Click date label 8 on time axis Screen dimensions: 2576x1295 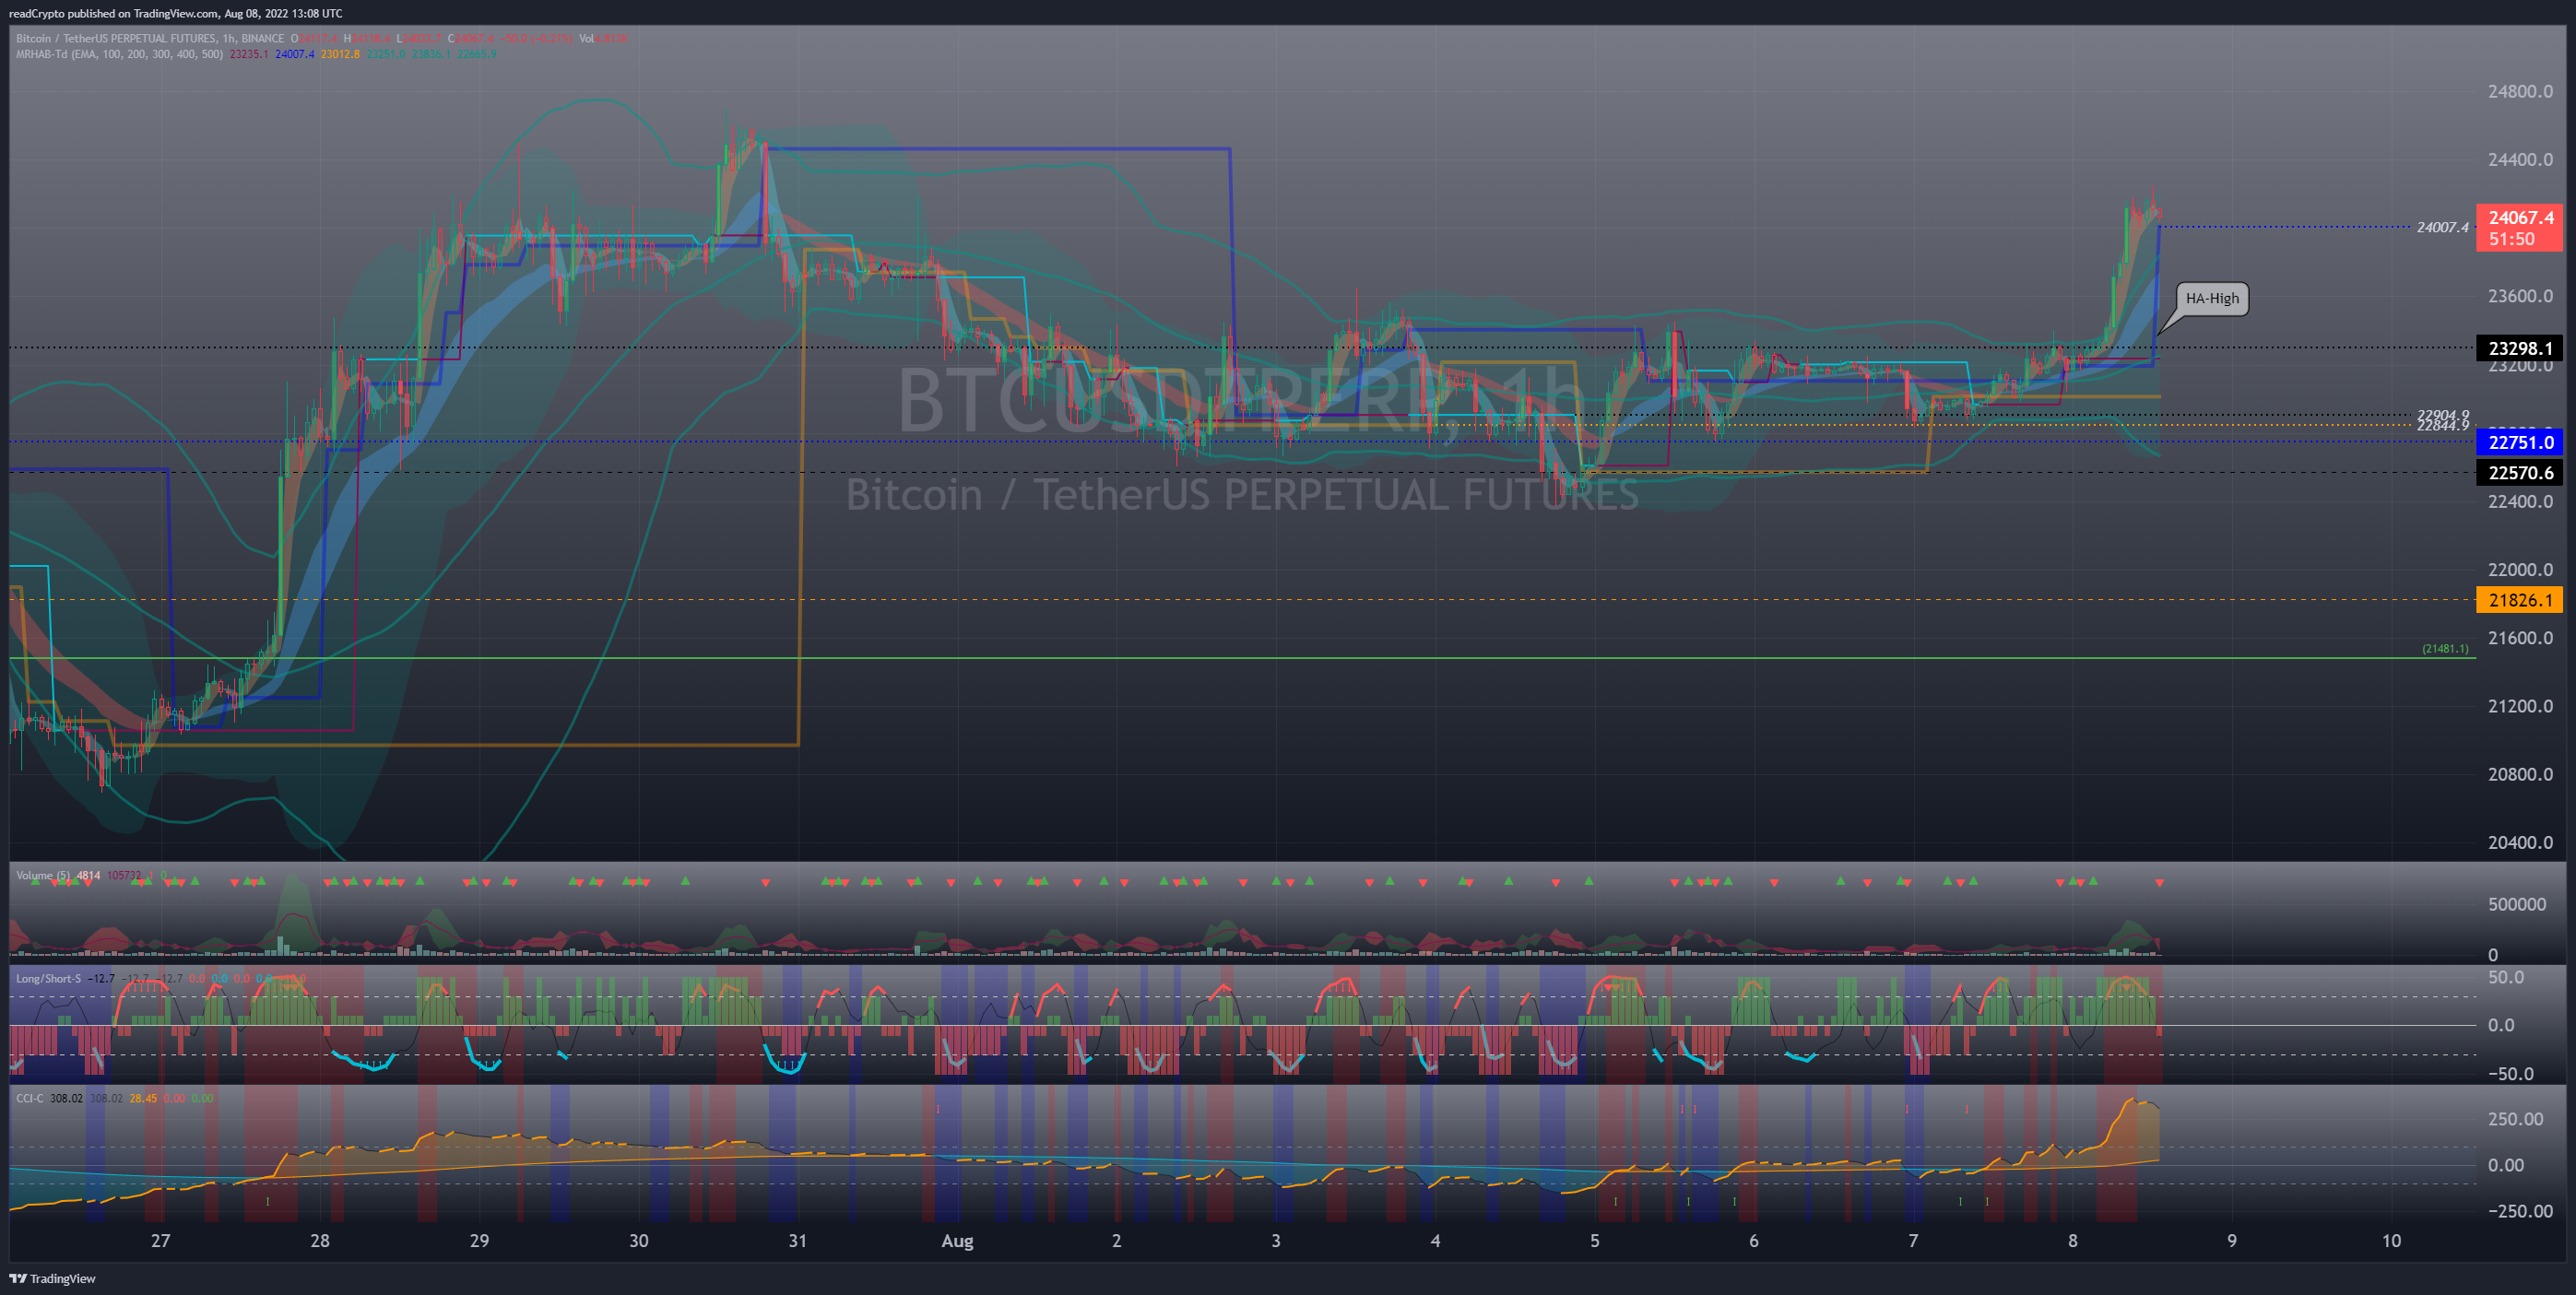[2072, 1240]
